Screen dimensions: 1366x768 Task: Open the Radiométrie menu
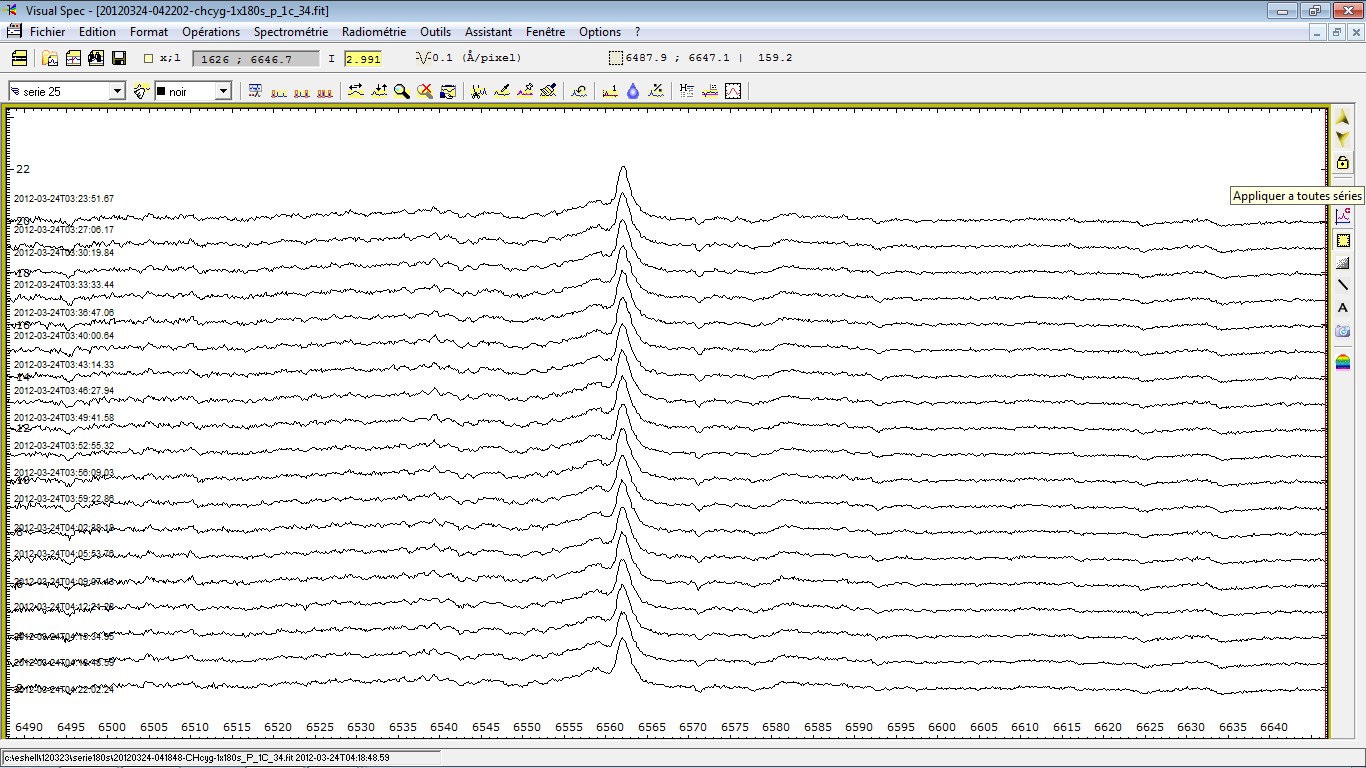[374, 32]
